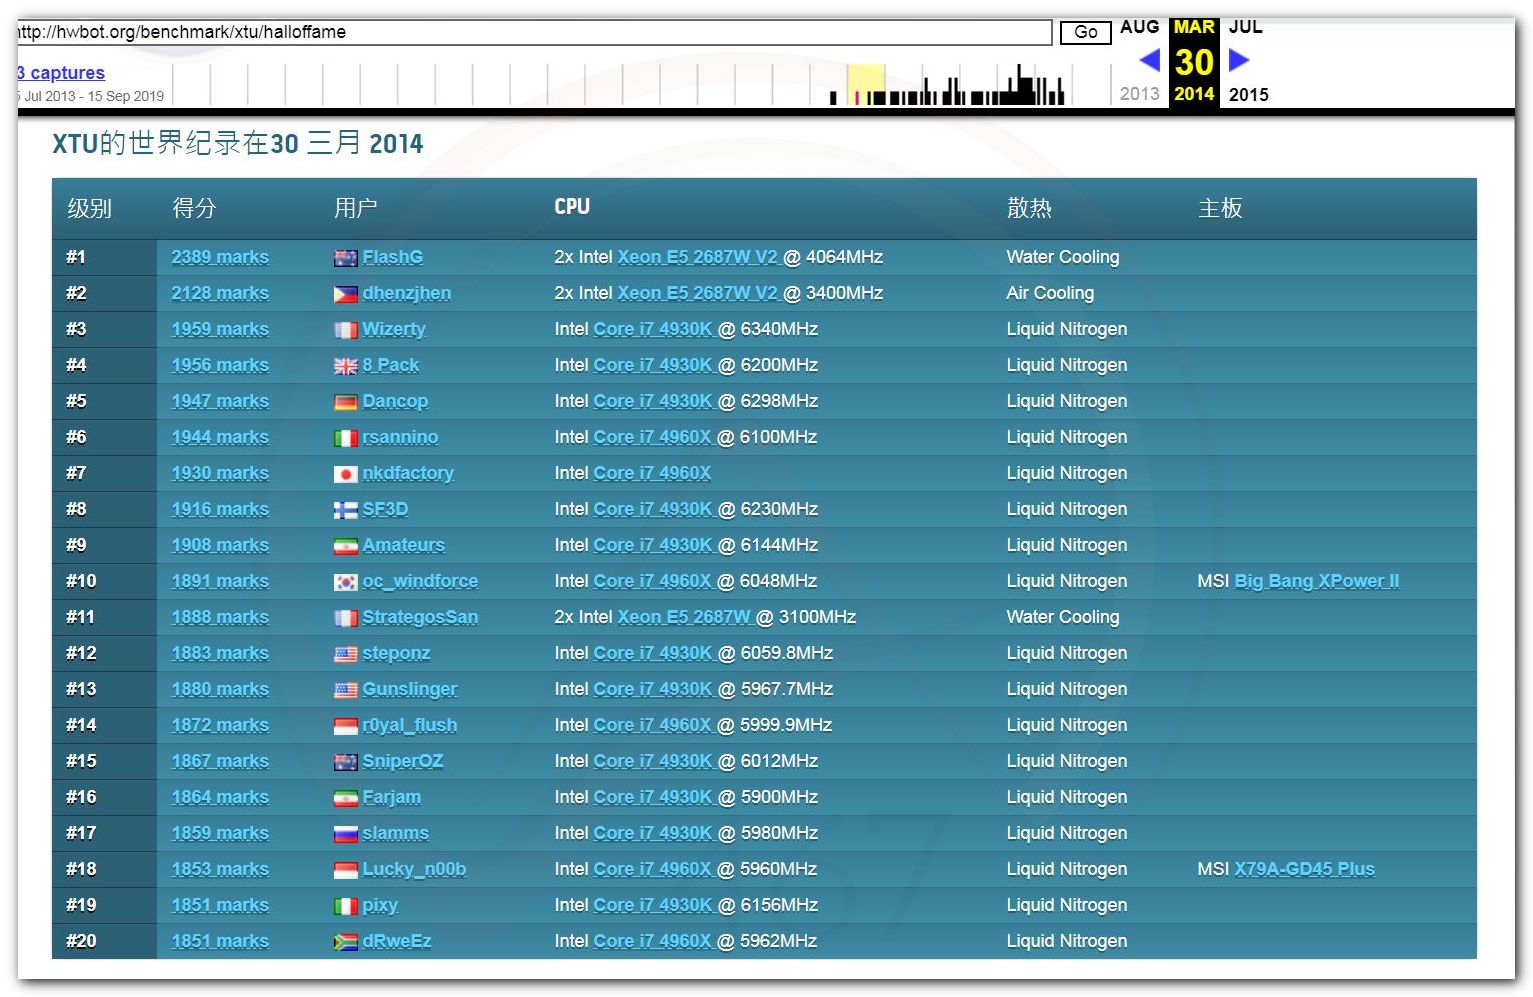Click the 2015 year in the timeline
1533x997 pixels.
tap(1248, 94)
